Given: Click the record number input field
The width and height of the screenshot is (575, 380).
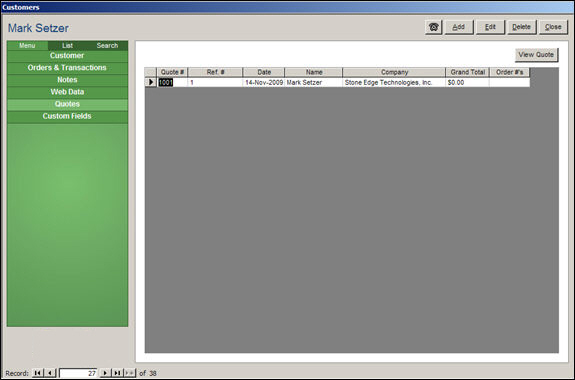Looking at the screenshot, I should point(78,373).
